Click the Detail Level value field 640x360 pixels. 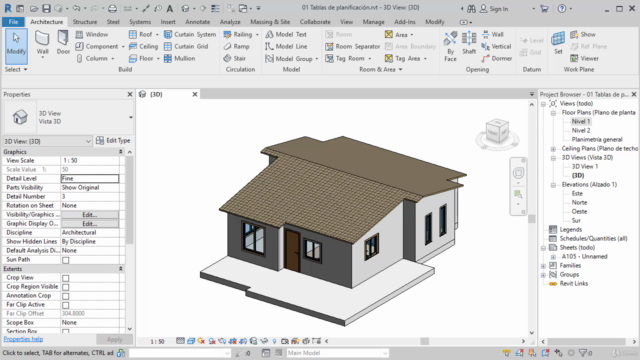tap(90, 178)
